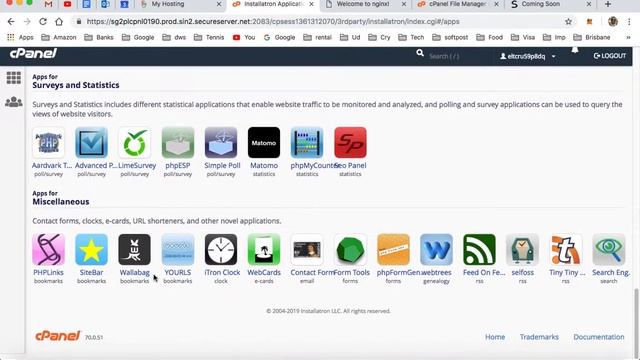The image size is (640, 360).
Task: Bookmark this page with the star icon
Action: [x=568, y=22]
